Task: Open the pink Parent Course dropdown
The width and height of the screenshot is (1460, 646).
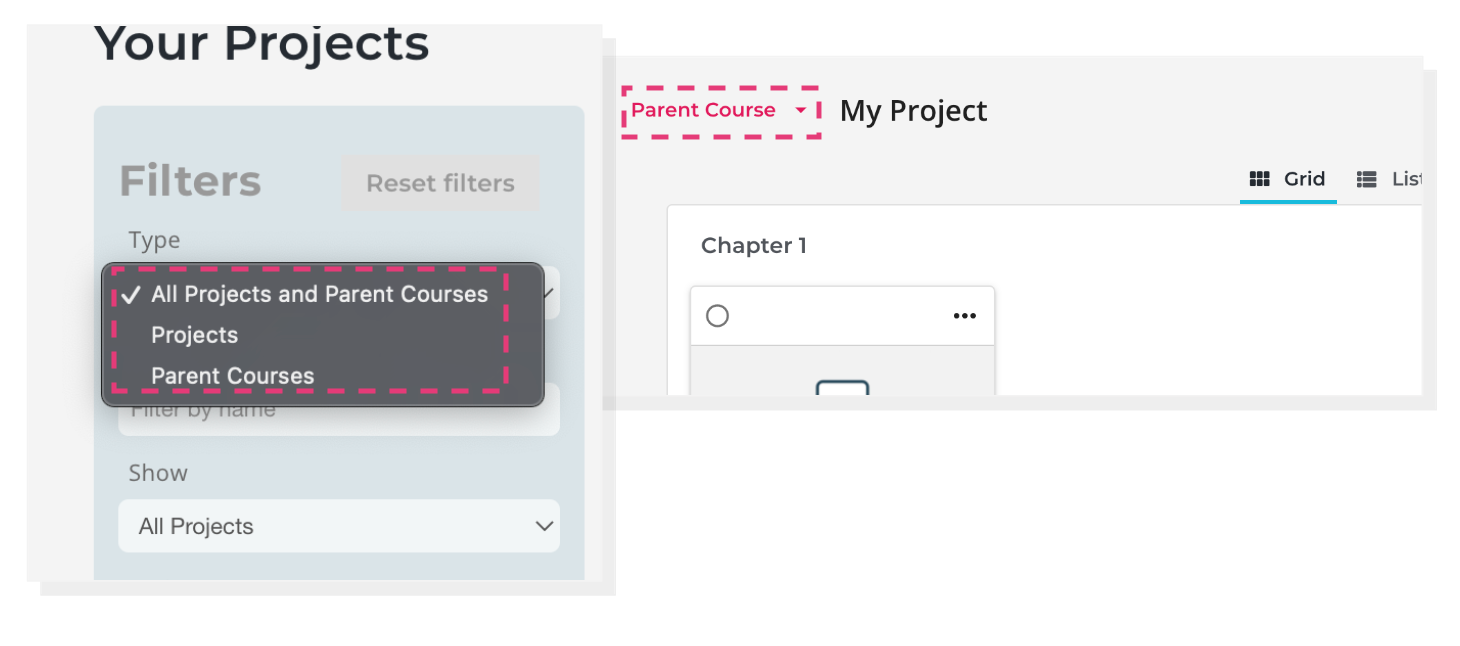Action: point(720,111)
